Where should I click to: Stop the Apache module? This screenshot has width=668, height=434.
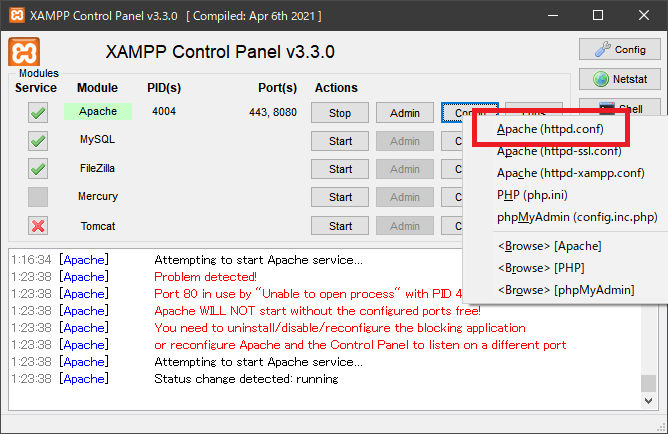pos(340,113)
